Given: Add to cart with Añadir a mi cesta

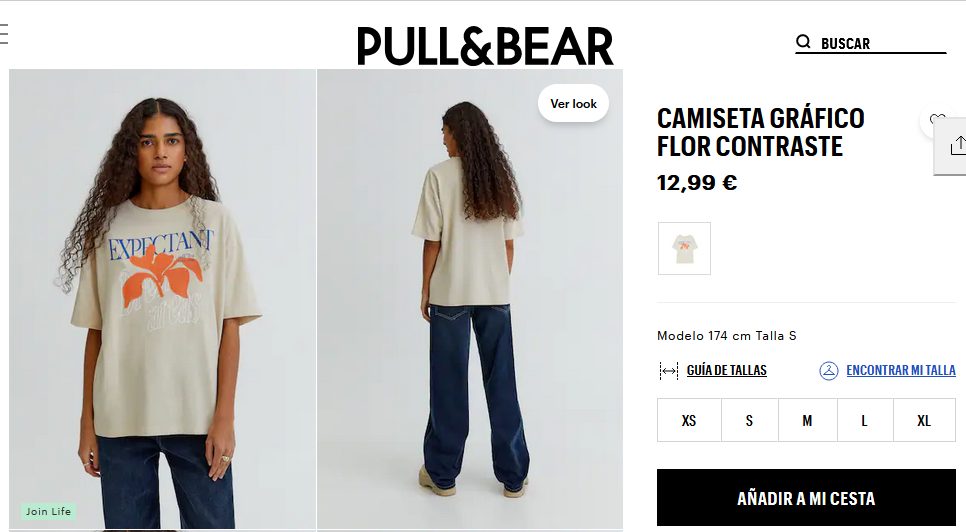Looking at the screenshot, I should (806, 498).
